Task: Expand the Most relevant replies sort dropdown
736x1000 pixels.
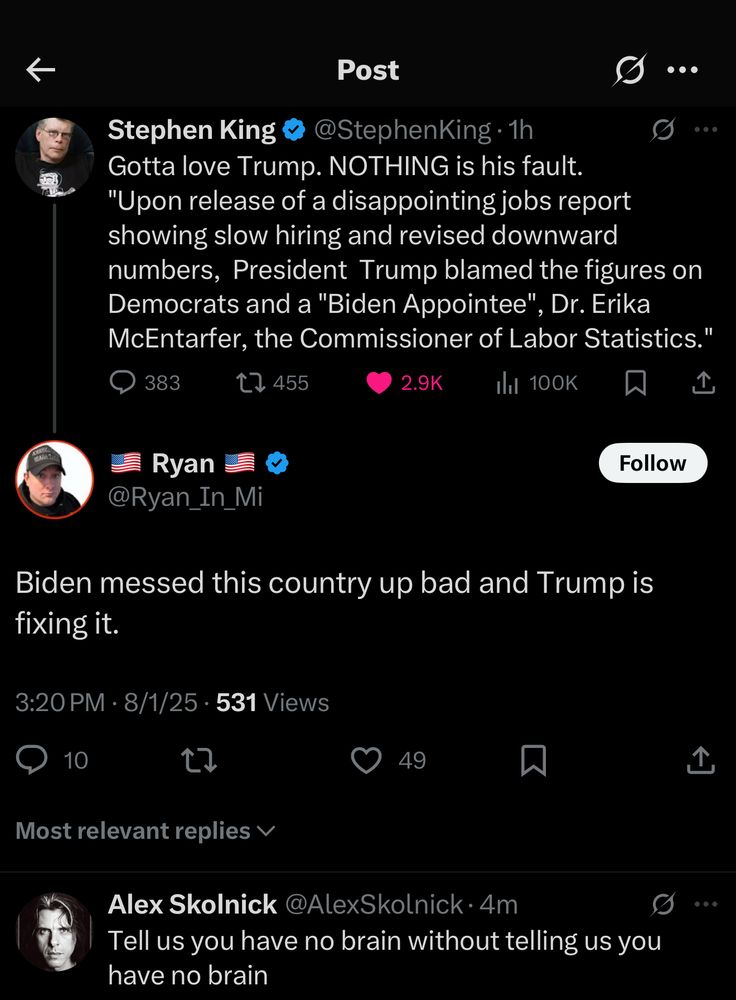Action: click(x=144, y=831)
